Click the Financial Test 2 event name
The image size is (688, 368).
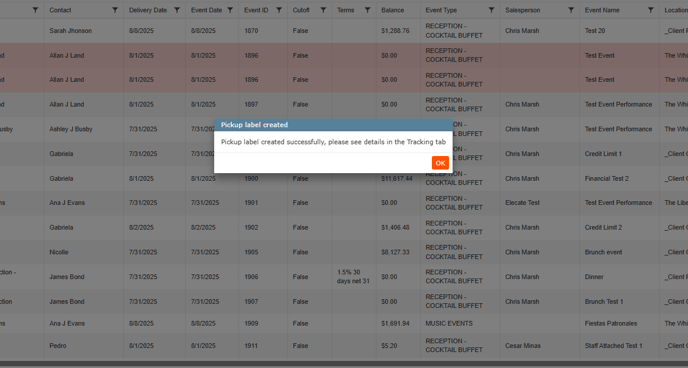[x=606, y=179]
